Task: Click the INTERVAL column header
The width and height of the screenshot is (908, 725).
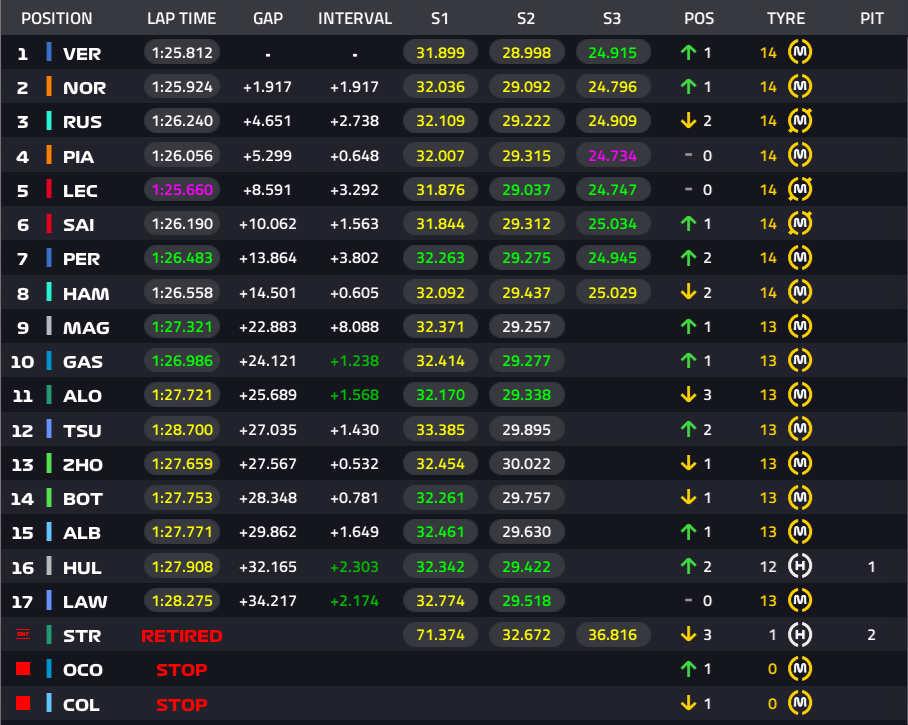Action: (354, 19)
